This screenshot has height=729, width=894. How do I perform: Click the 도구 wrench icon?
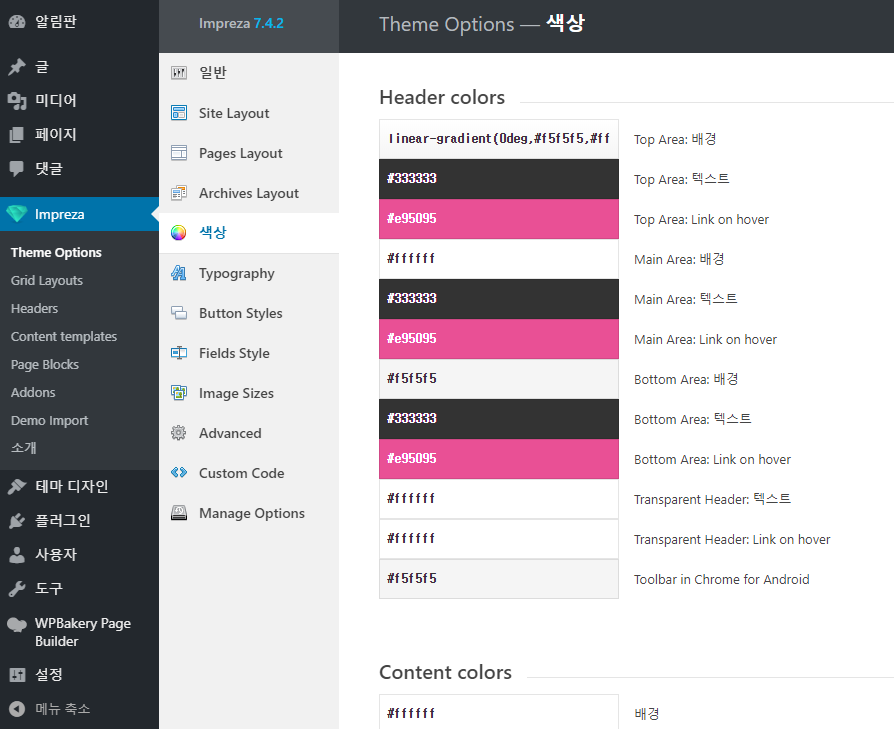tap(17, 589)
